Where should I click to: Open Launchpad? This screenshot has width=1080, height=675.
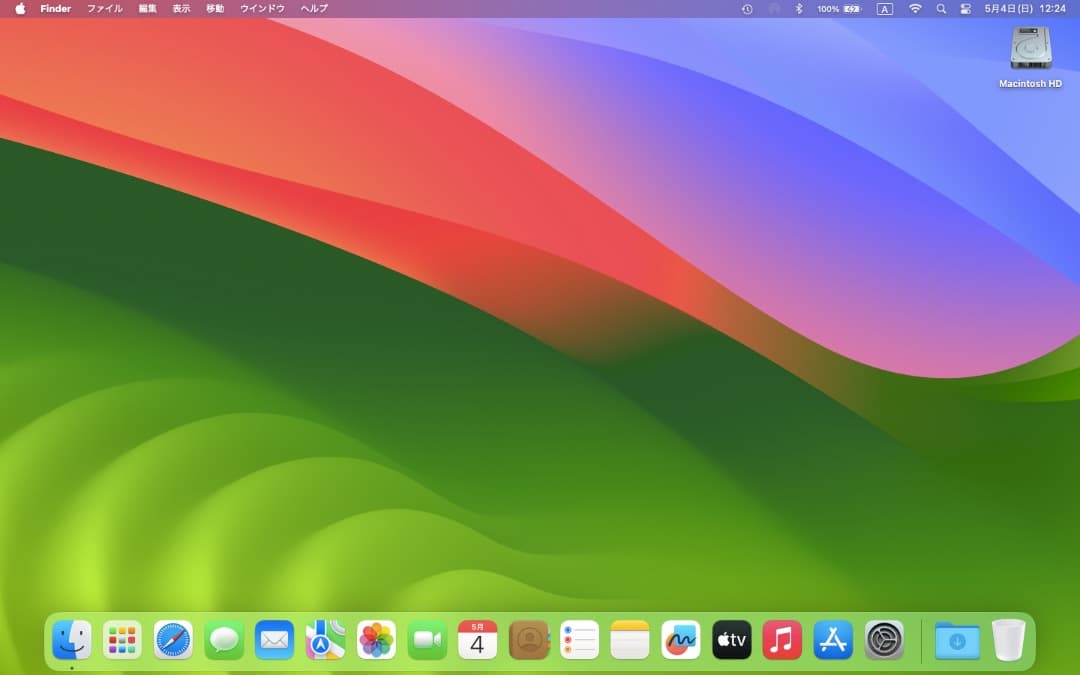122,640
